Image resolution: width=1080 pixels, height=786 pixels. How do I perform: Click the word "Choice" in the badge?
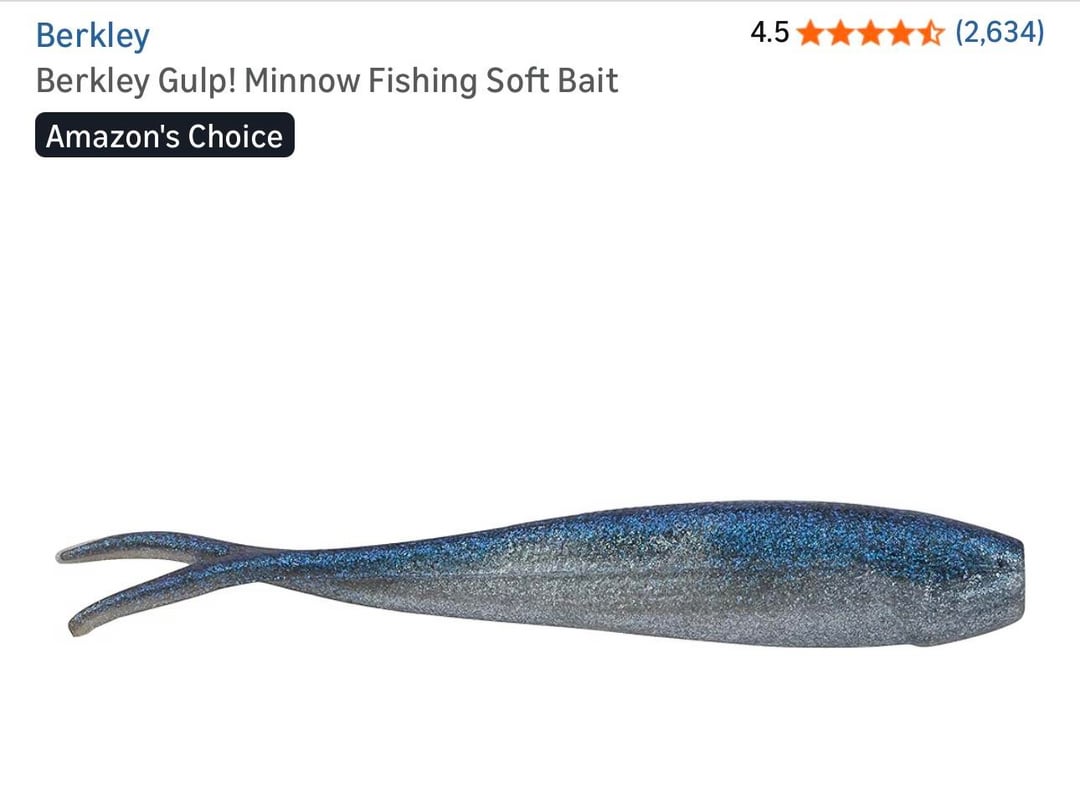(x=235, y=136)
